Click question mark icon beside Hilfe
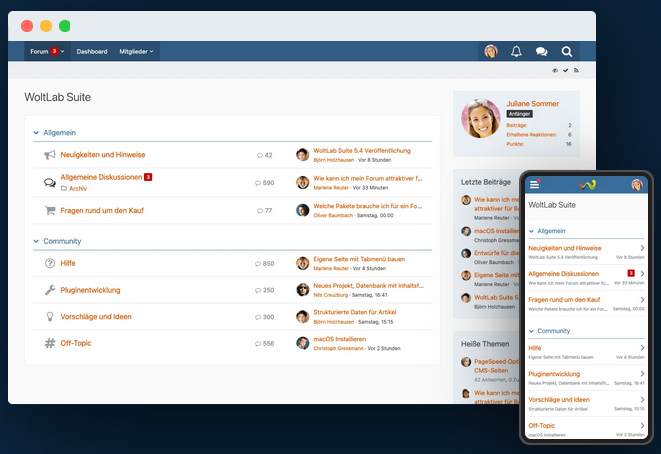This screenshot has height=454, width=661. point(50,263)
